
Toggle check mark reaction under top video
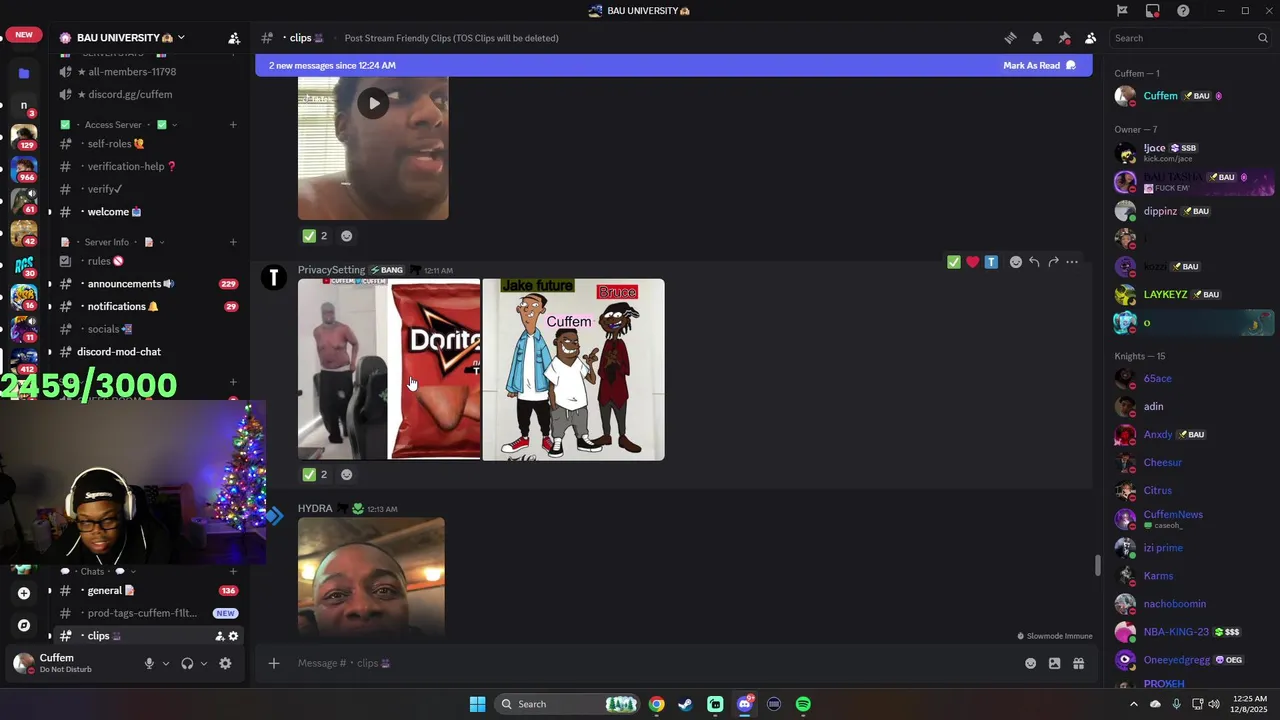pos(316,236)
